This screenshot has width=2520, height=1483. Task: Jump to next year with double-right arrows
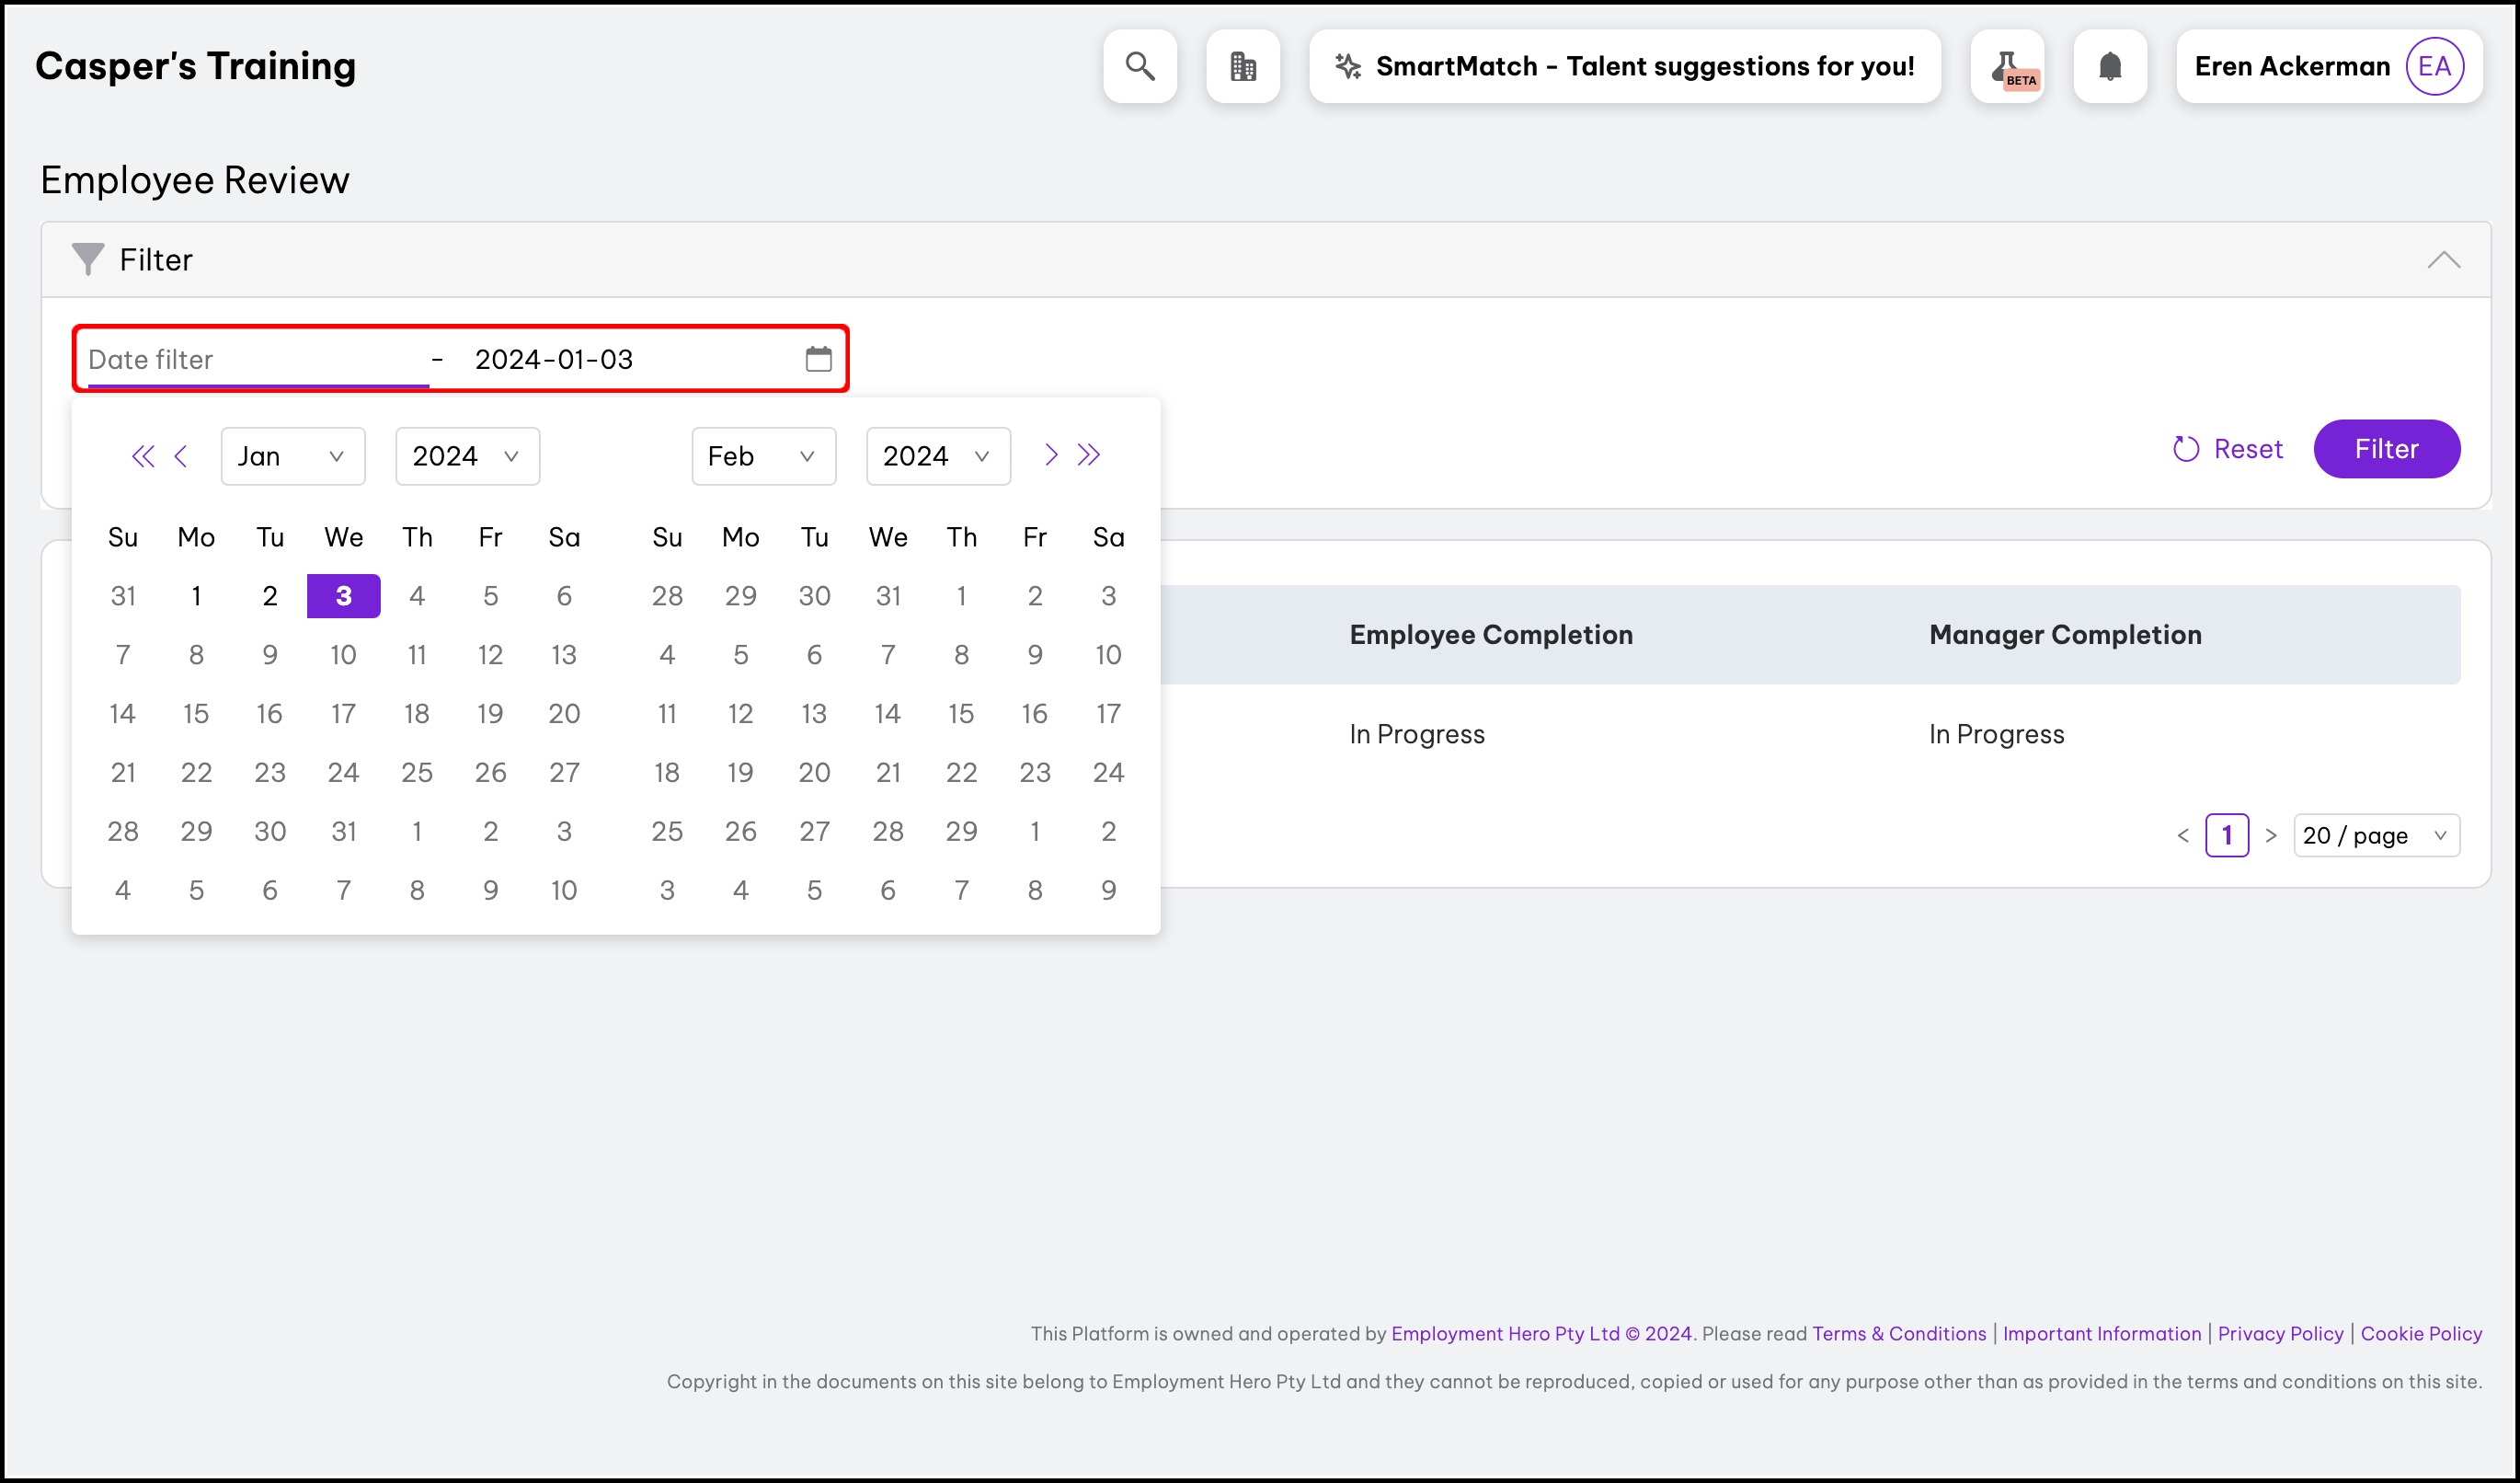click(x=1089, y=455)
